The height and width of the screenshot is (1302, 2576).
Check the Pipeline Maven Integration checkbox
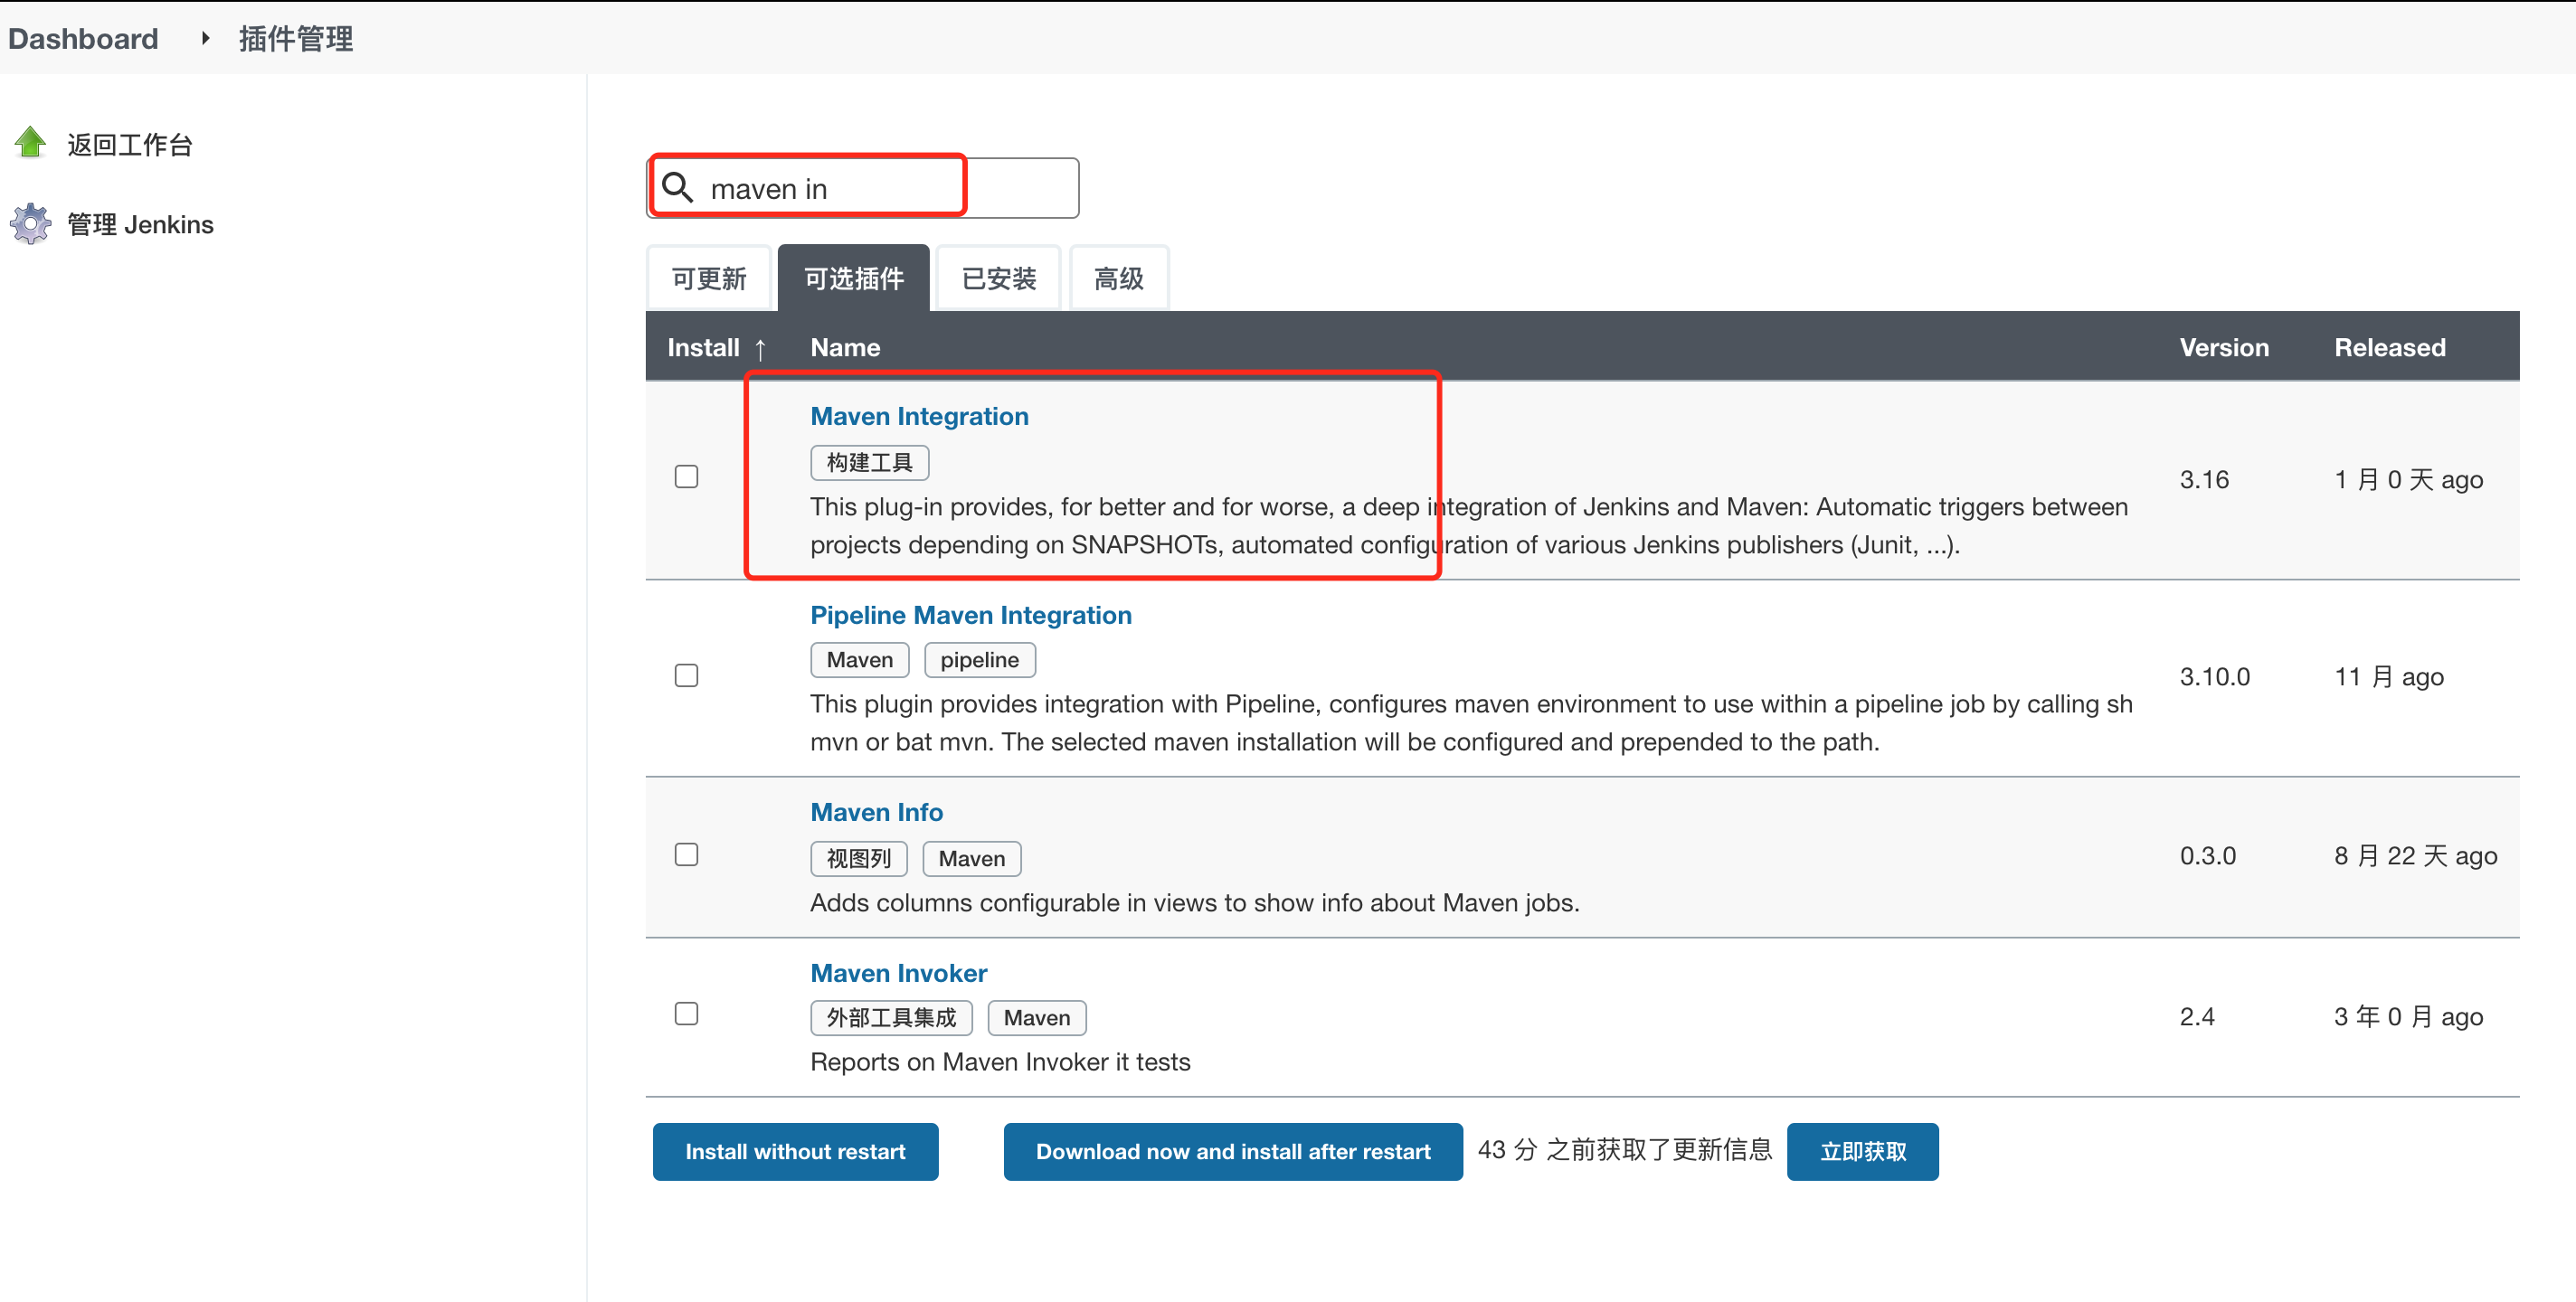coord(686,676)
